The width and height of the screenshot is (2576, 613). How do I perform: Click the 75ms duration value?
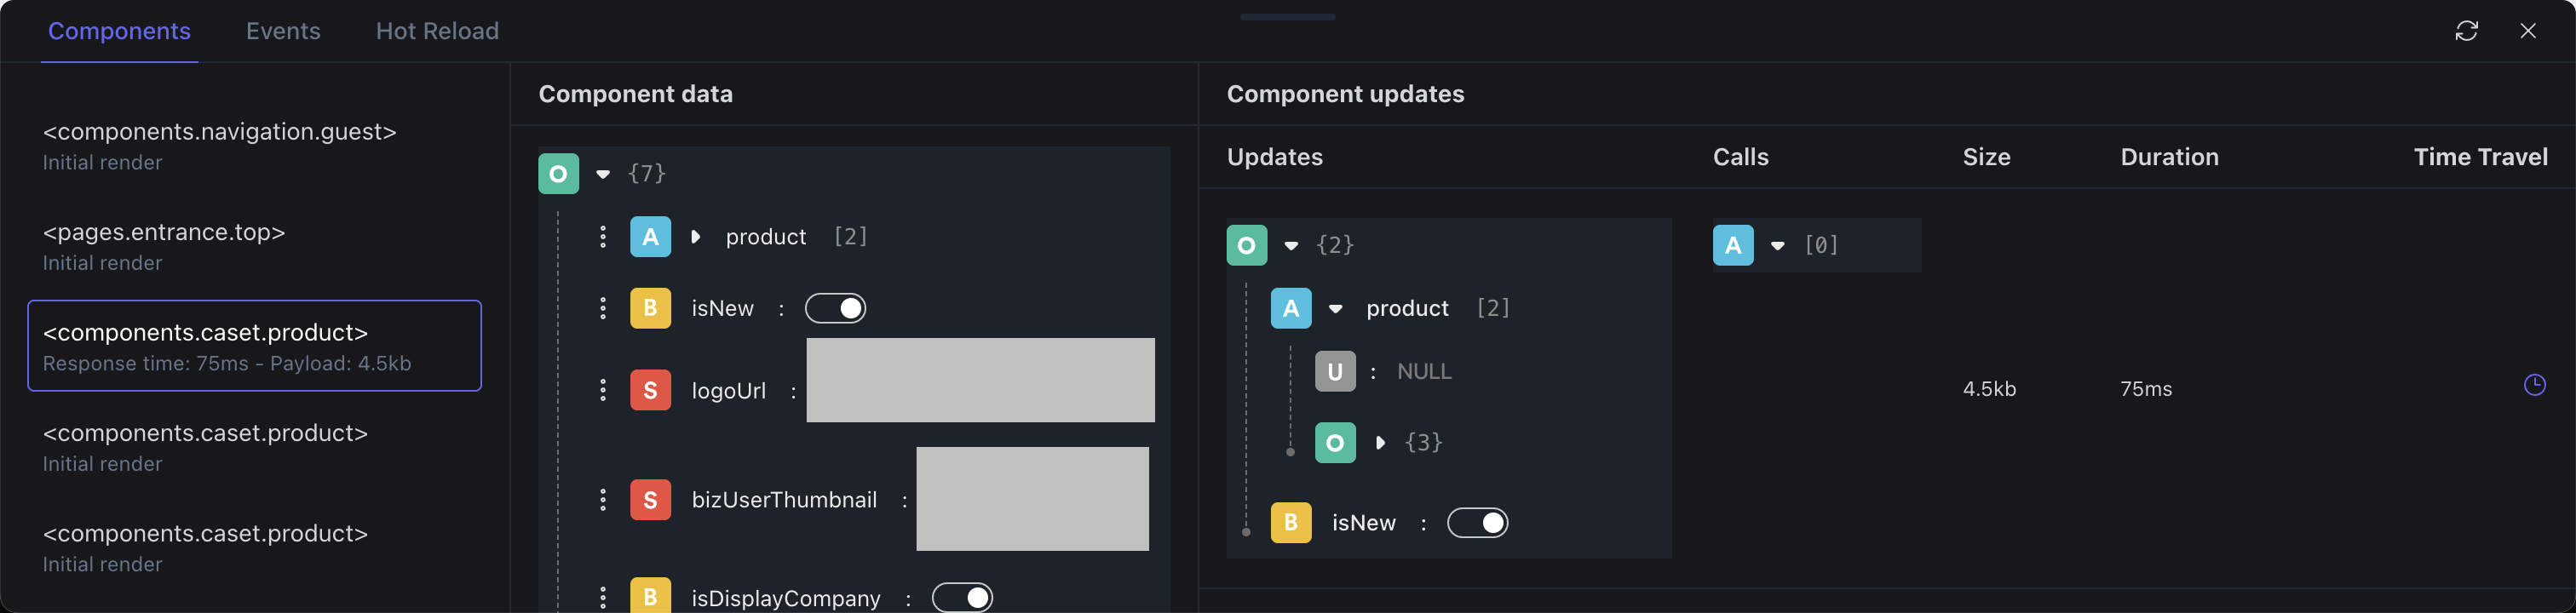click(x=2146, y=389)
